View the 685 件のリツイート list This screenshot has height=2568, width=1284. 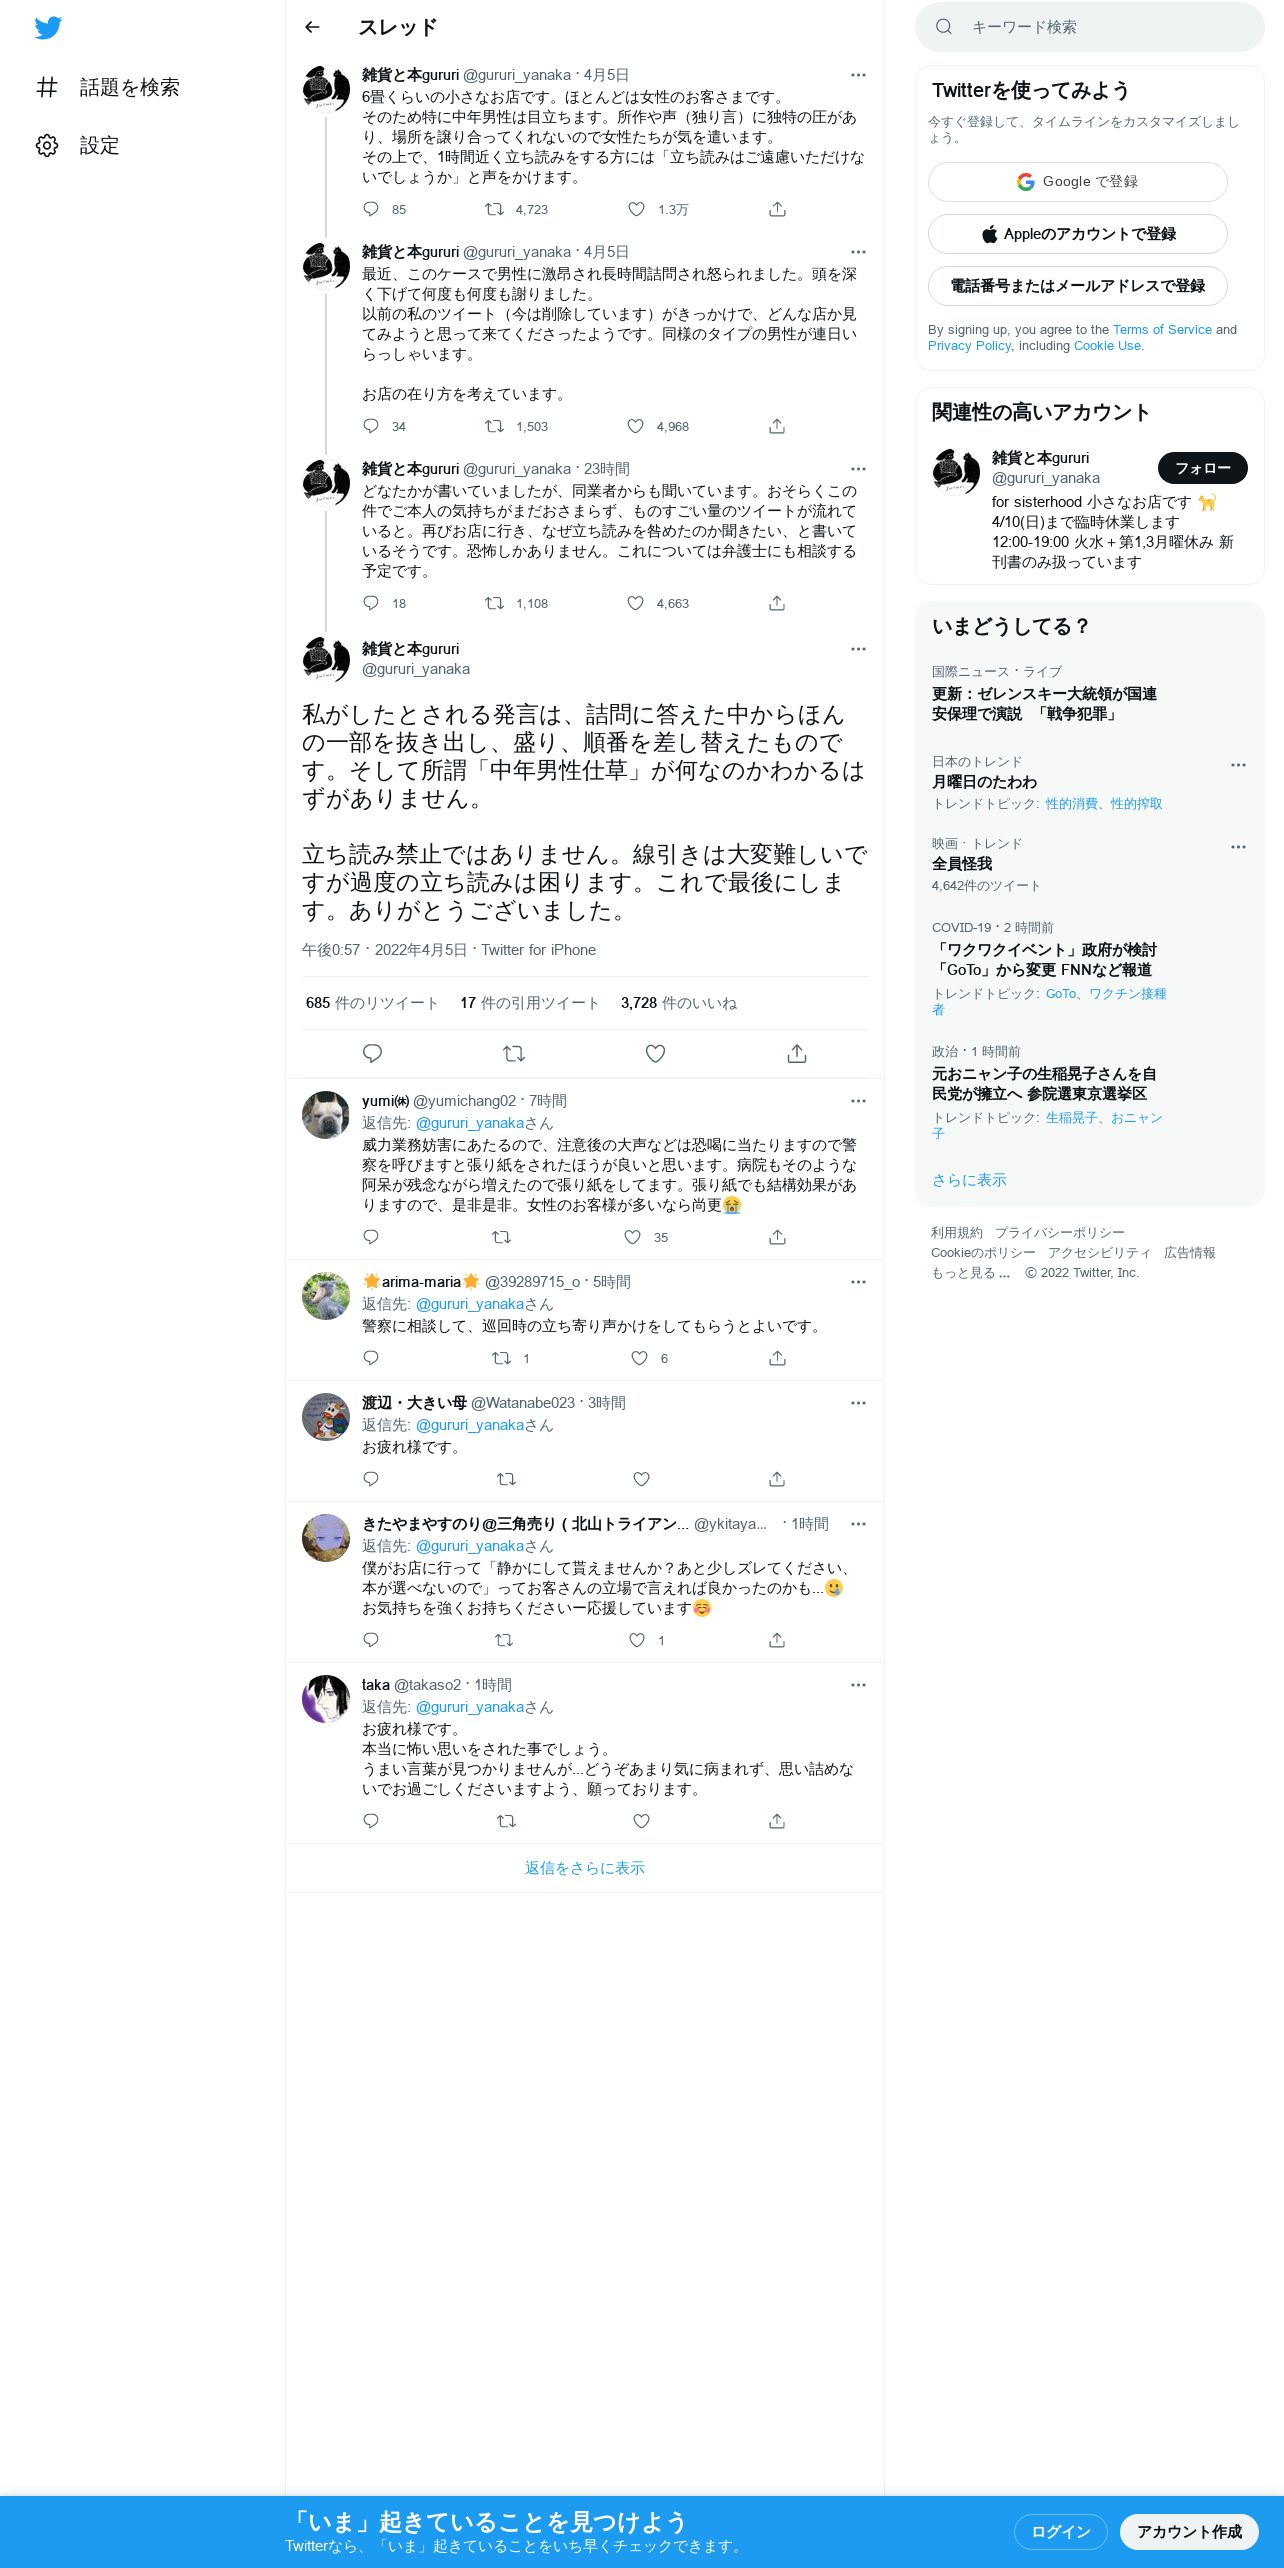pyautogui.click(x=372, y=1003)
